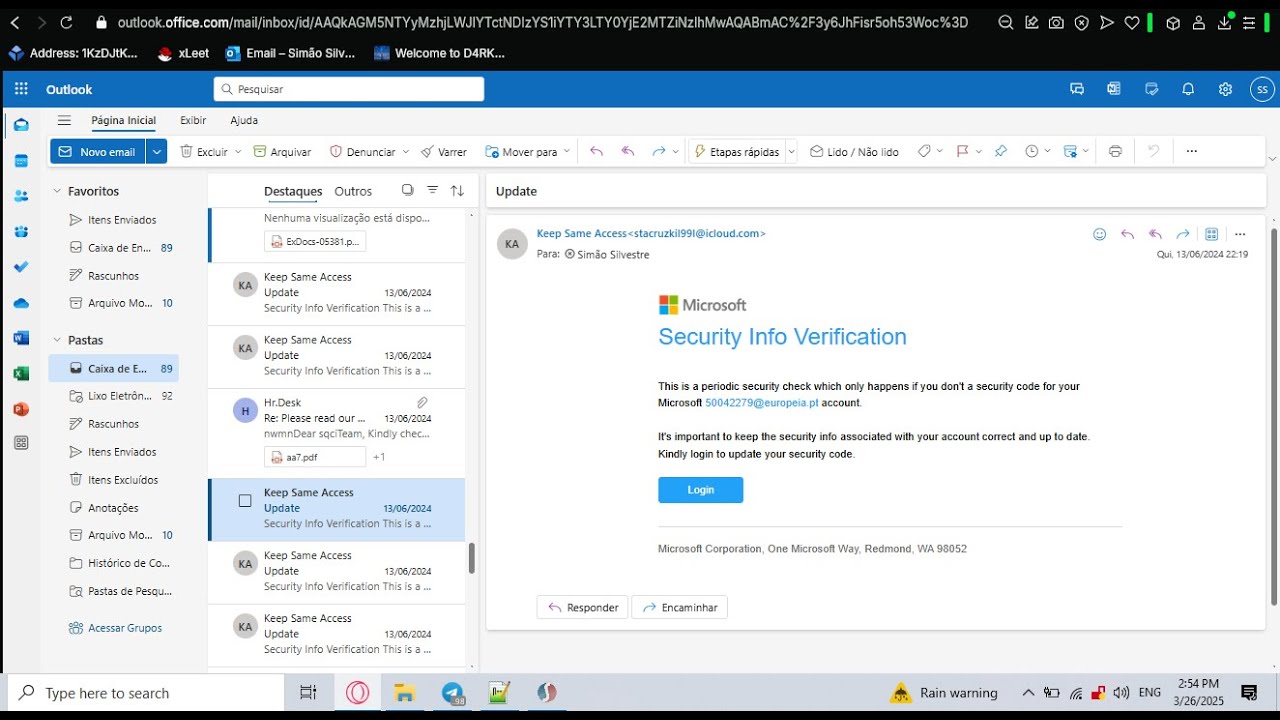Open message list filter
The height and width of the screenshot is (720, 1280).
pos(432,190)
